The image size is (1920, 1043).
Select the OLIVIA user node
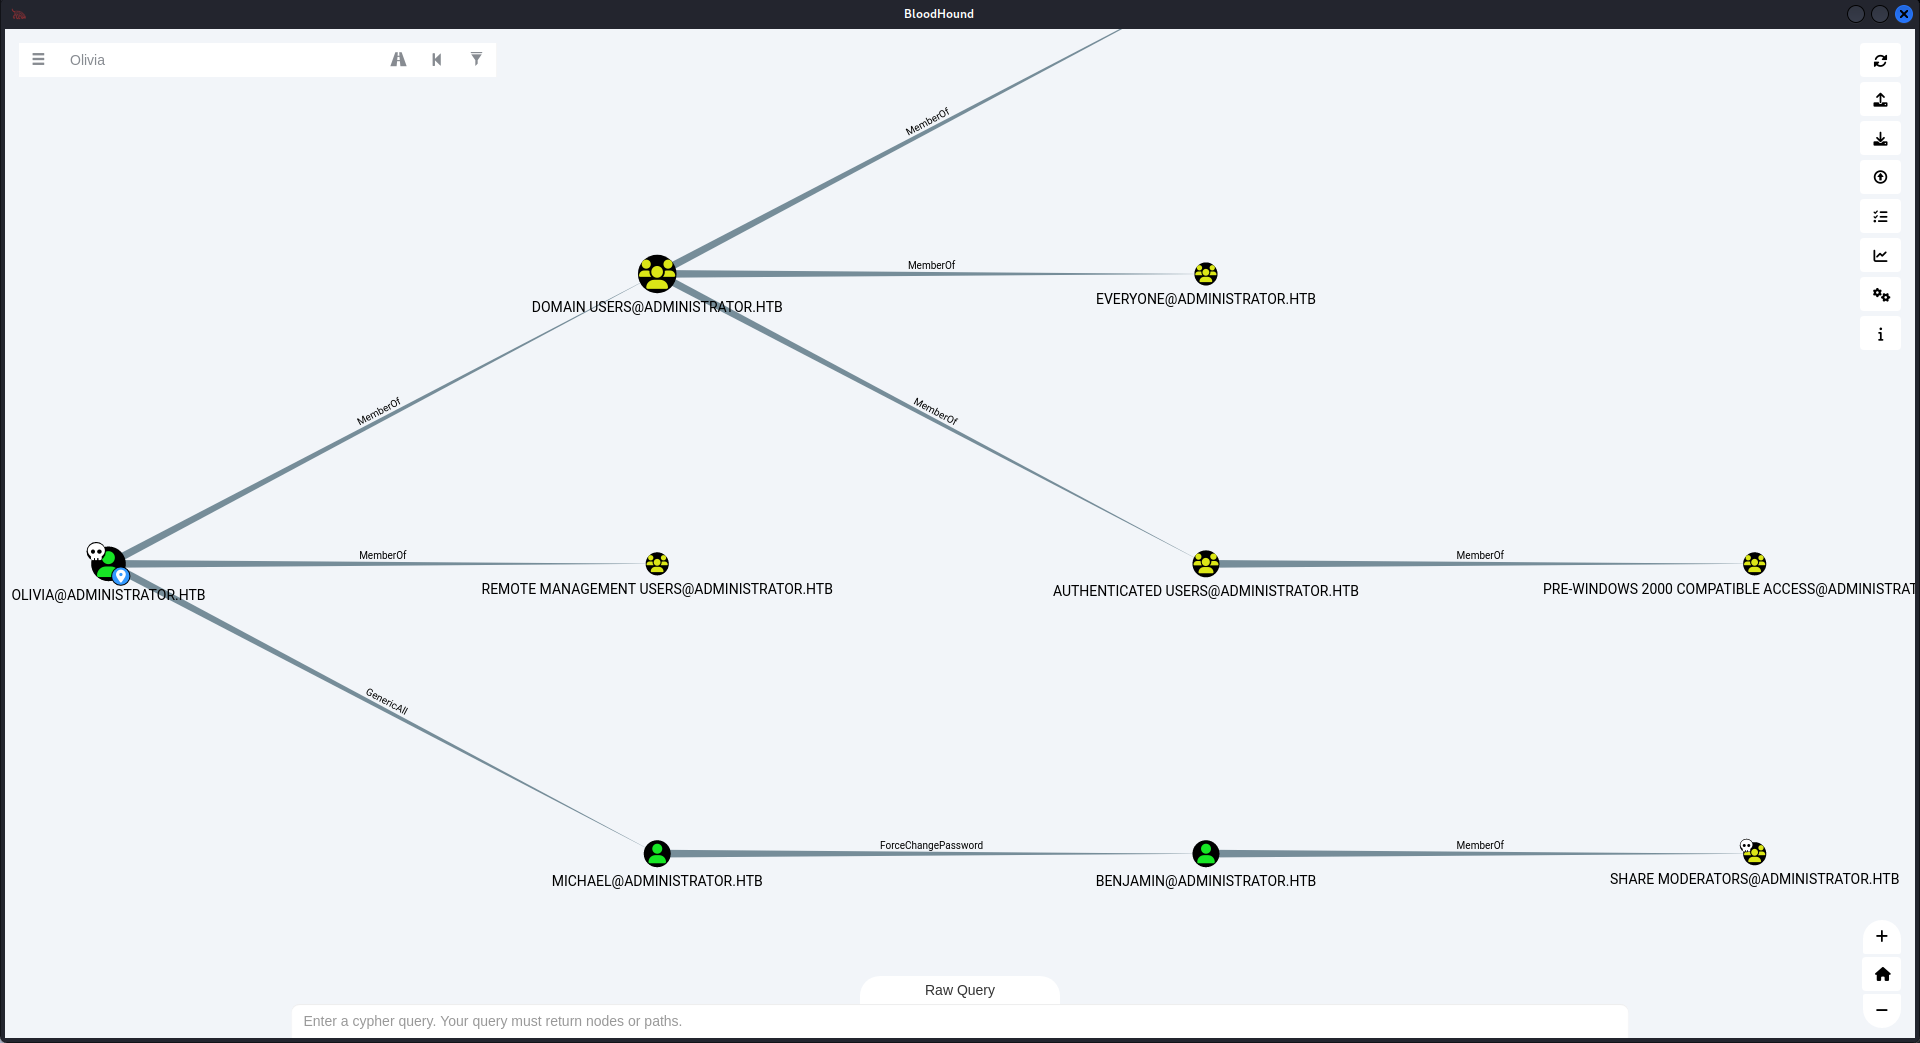(108, 564)
